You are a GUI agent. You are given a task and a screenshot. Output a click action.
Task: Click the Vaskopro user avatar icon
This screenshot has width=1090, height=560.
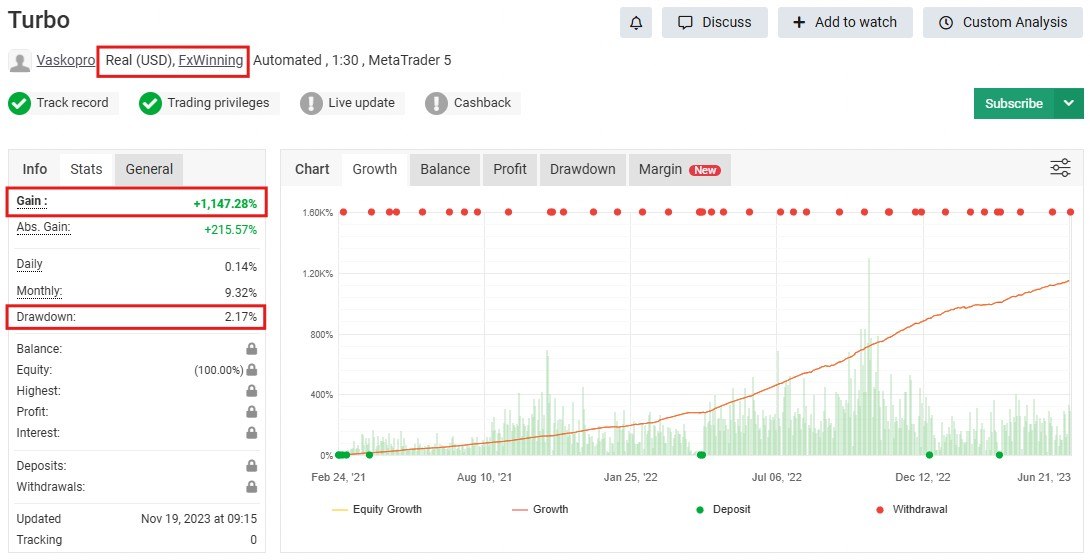coord(19,61)
